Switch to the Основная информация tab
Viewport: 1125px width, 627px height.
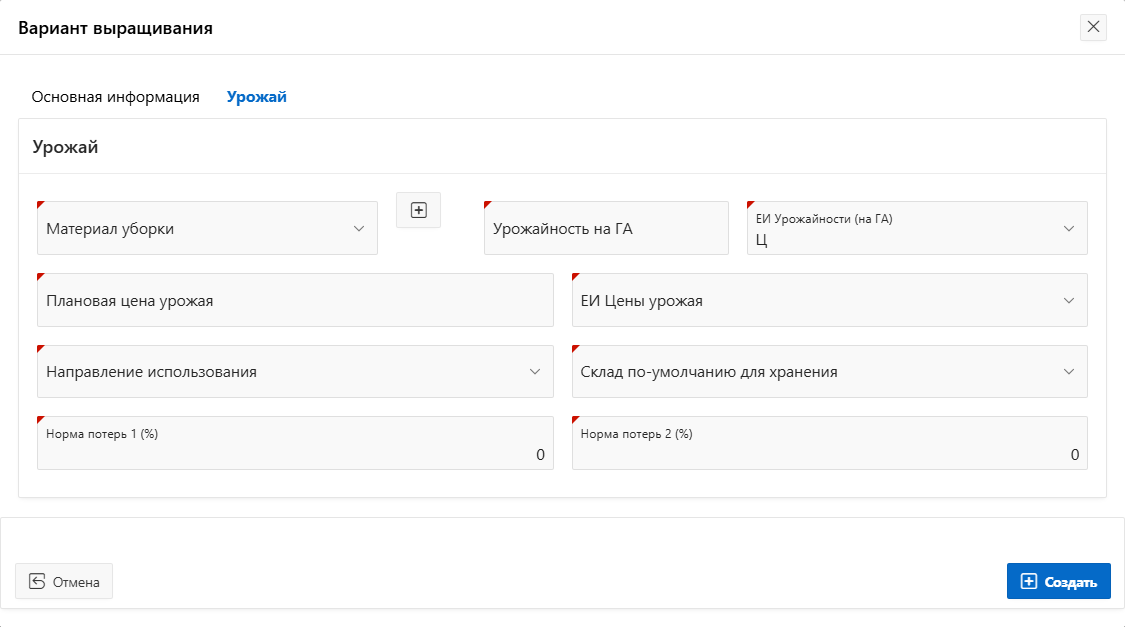coord(116,97)
